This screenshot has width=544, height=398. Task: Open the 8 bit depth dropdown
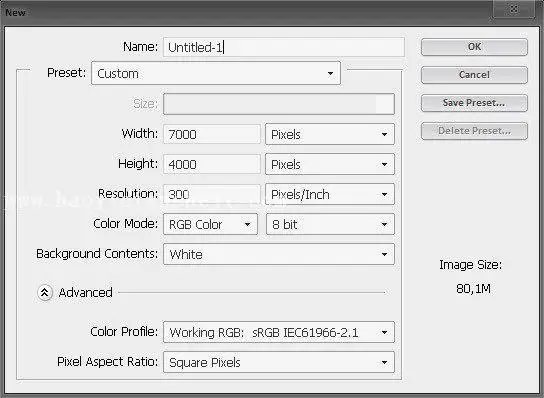tap(330, 224)
